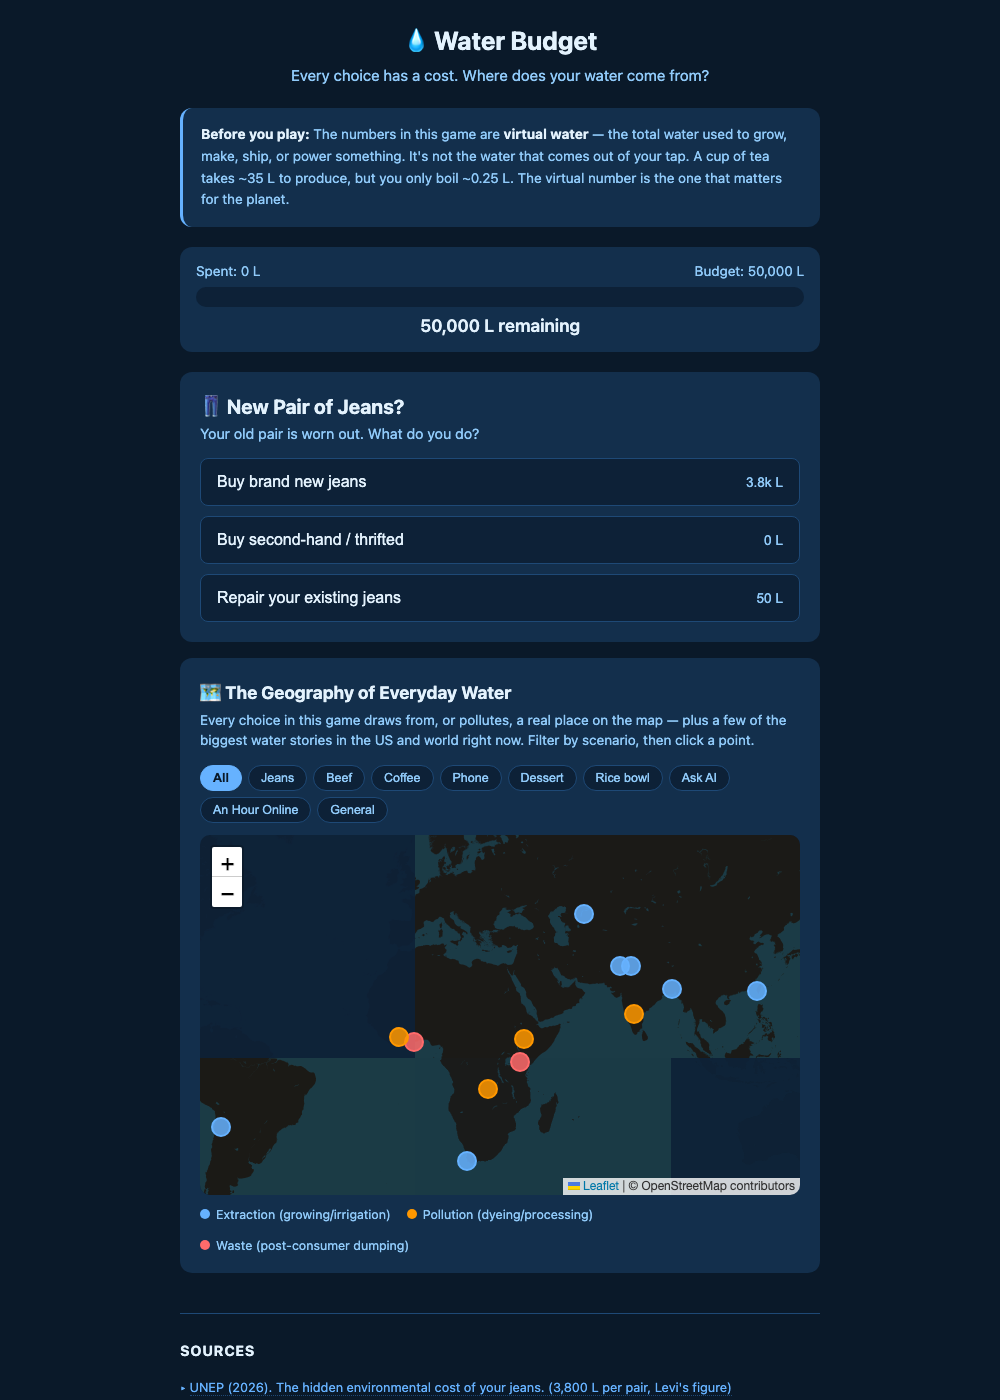Open the blue marker in eastern China
Screen dimensions: 1000x1400
point(757,991)
